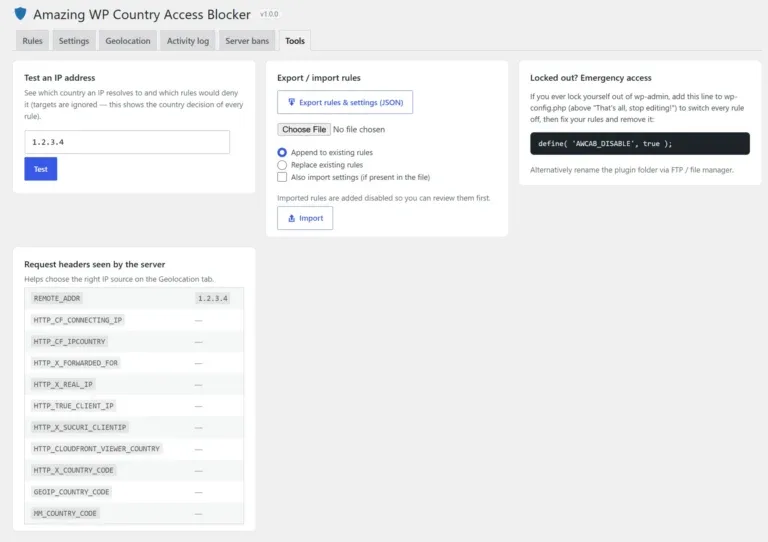Screen dimensions: 768x542
Task: Click the HTTP_X_FORWARDED_FOR header row
Action: coord(134,363)
